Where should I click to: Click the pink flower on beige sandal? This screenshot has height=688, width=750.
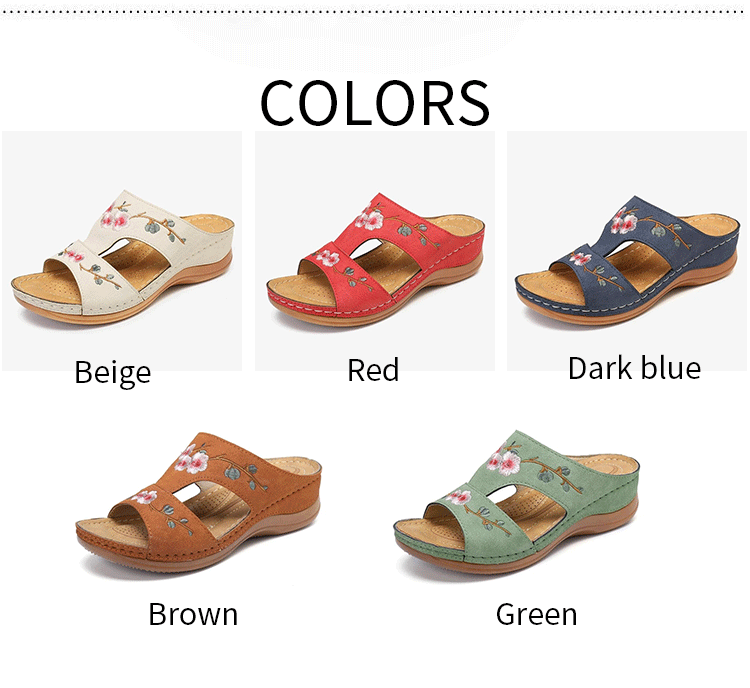115,217
